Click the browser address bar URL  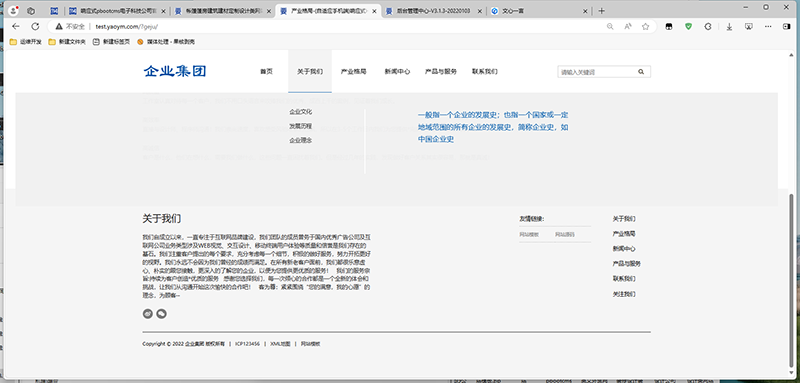[128, 27]
